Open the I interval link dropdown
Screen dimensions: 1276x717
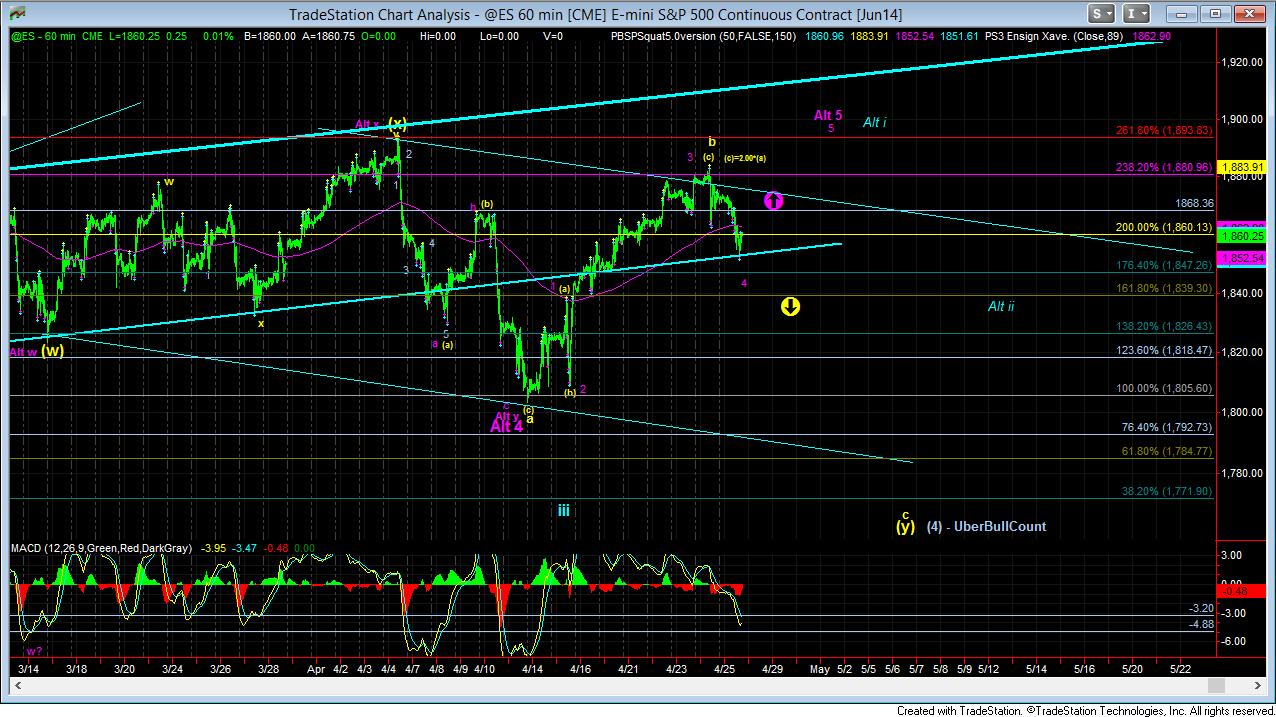tap(1135, 14)
